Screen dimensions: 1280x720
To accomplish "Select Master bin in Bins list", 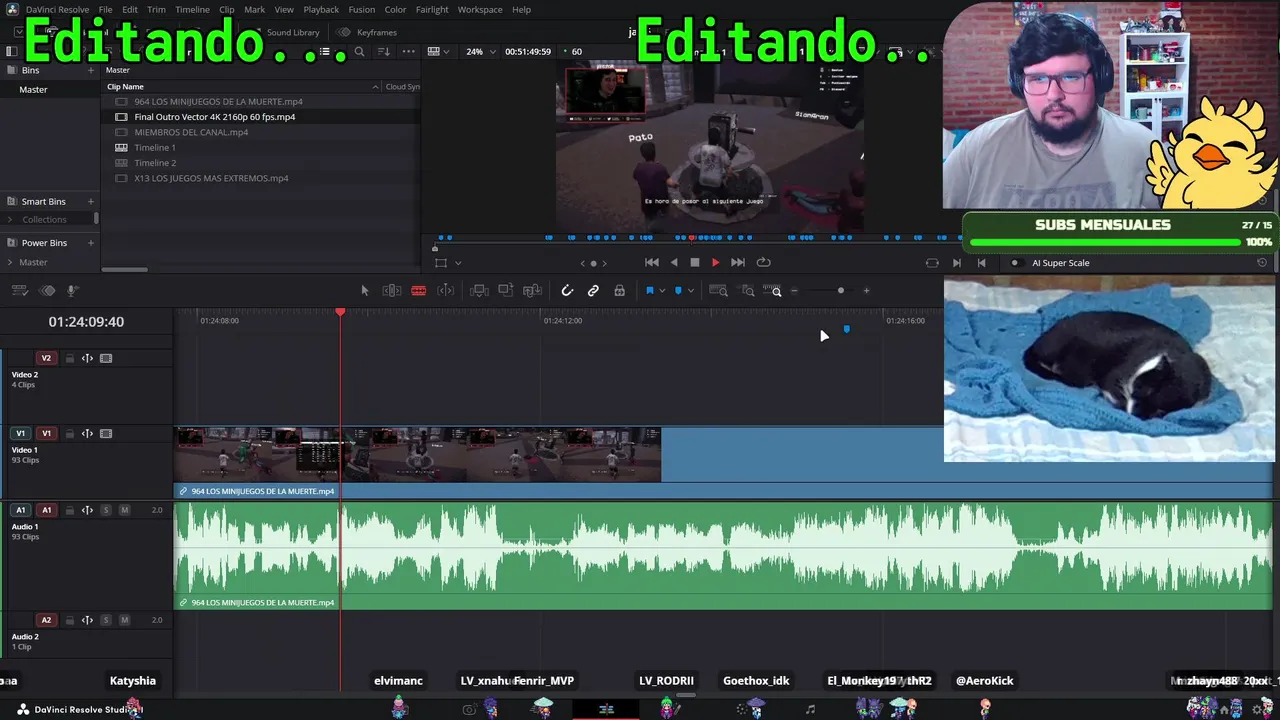I will [33, 89].
